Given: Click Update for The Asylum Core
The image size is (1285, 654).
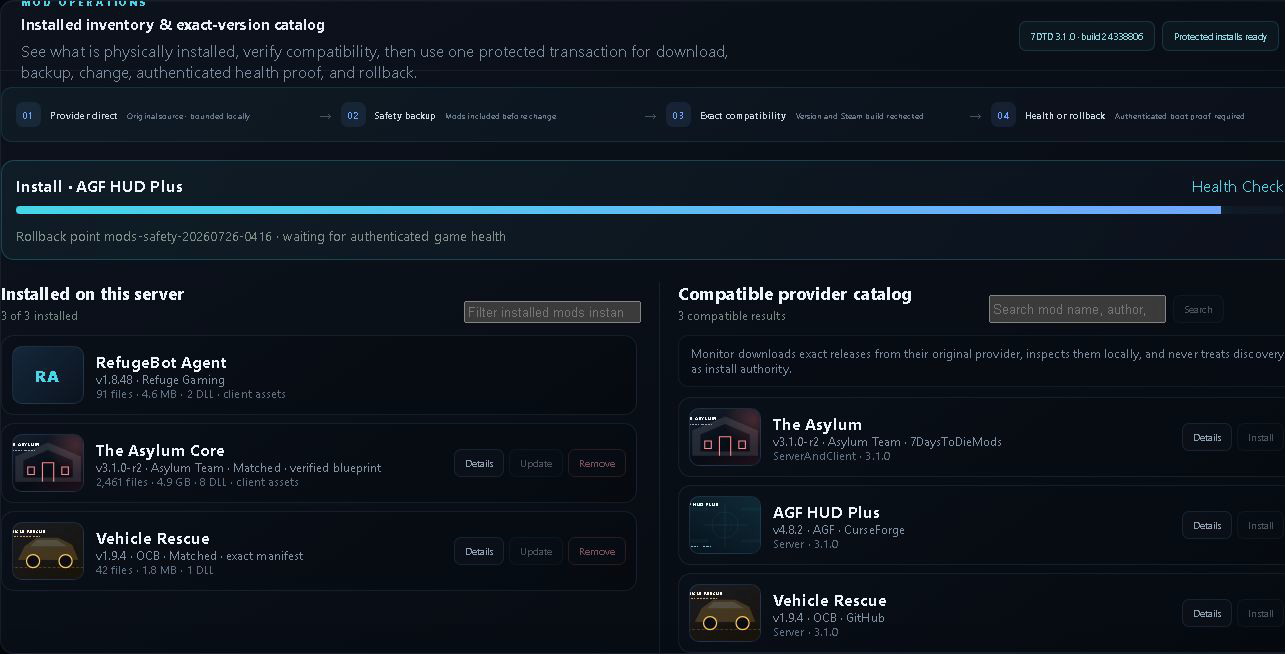Looking at the screenshot, I should 536,463.
